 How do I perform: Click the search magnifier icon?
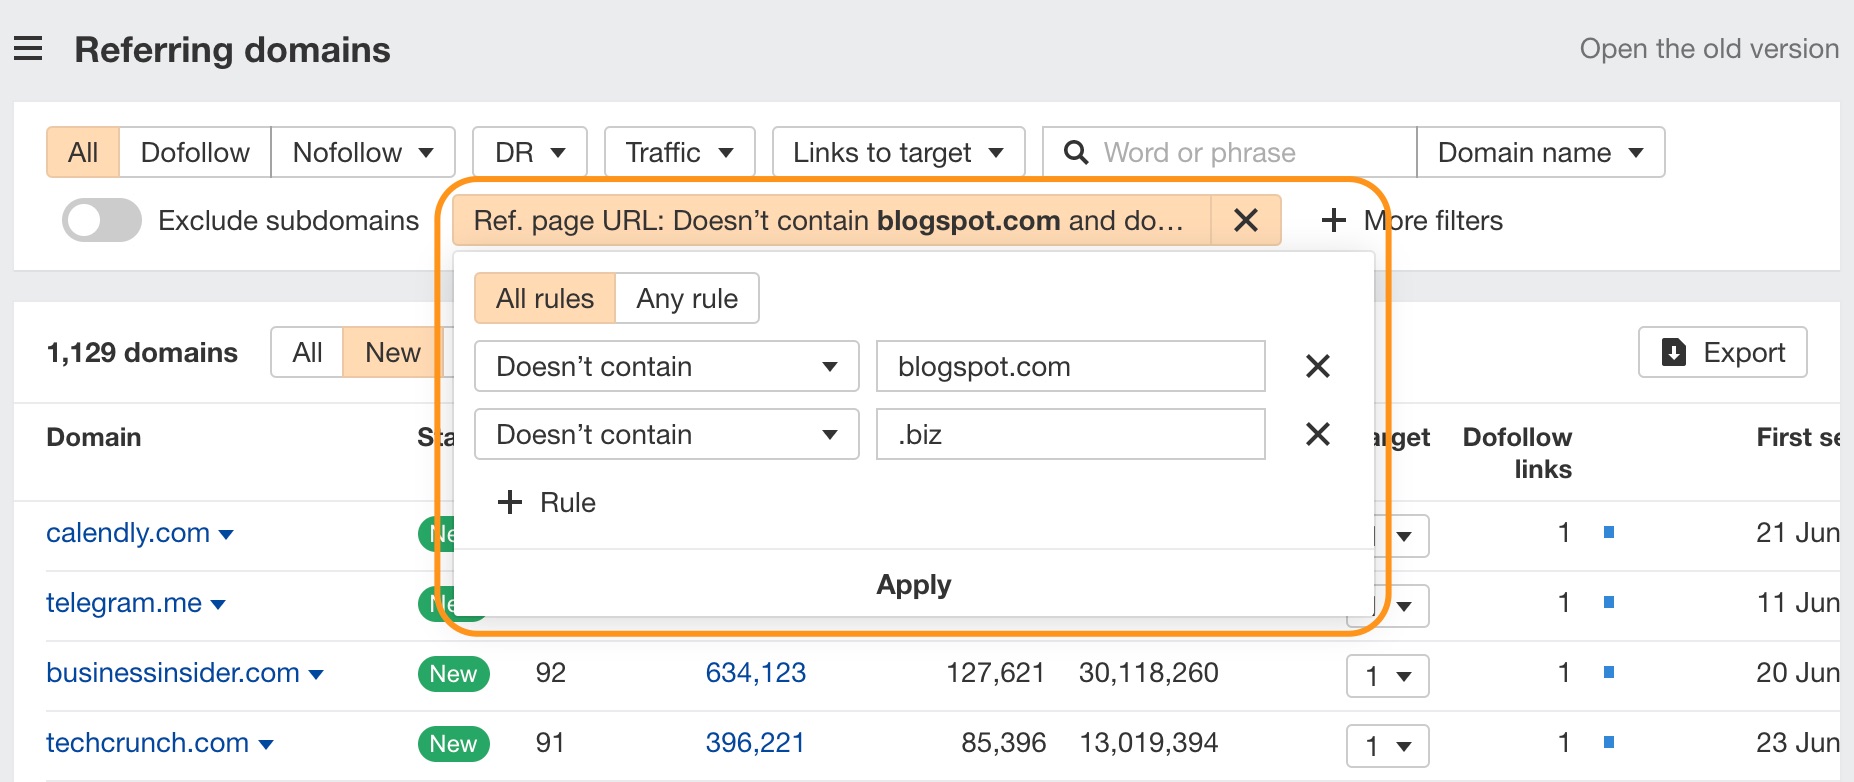1076,152
